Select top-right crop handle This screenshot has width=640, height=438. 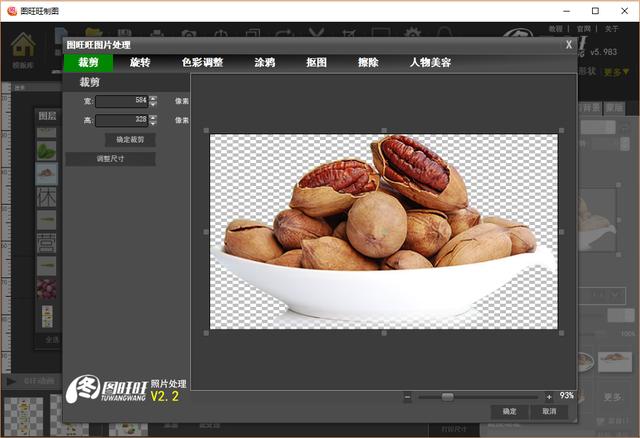coord(562,131)
